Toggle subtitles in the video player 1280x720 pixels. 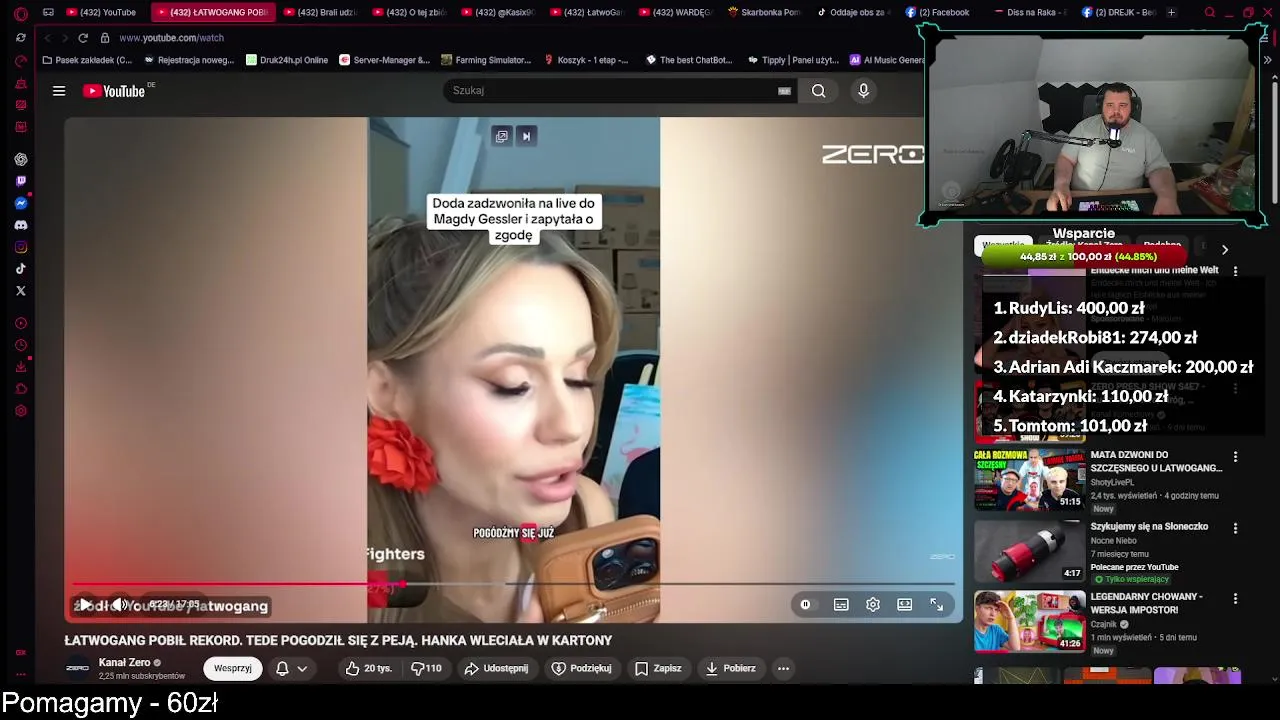[x=841, y=604]
